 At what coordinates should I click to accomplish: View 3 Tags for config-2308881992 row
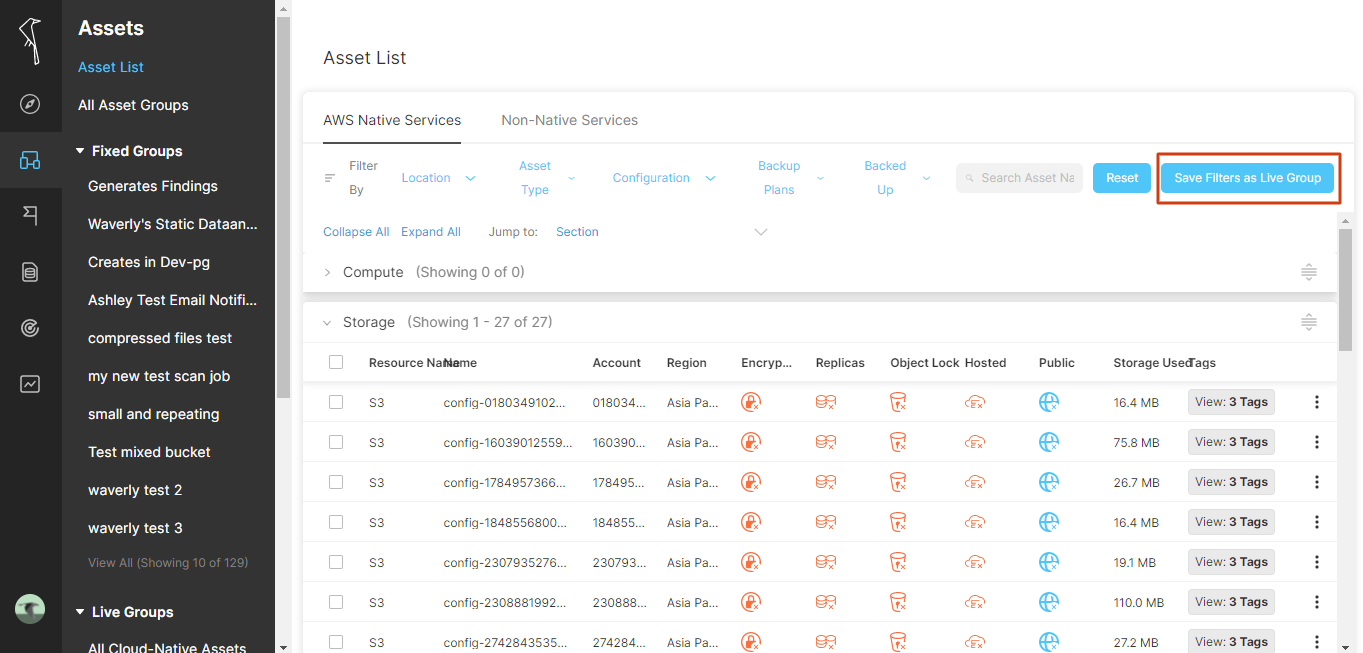pyautogui.click(x=1231, y=602)
